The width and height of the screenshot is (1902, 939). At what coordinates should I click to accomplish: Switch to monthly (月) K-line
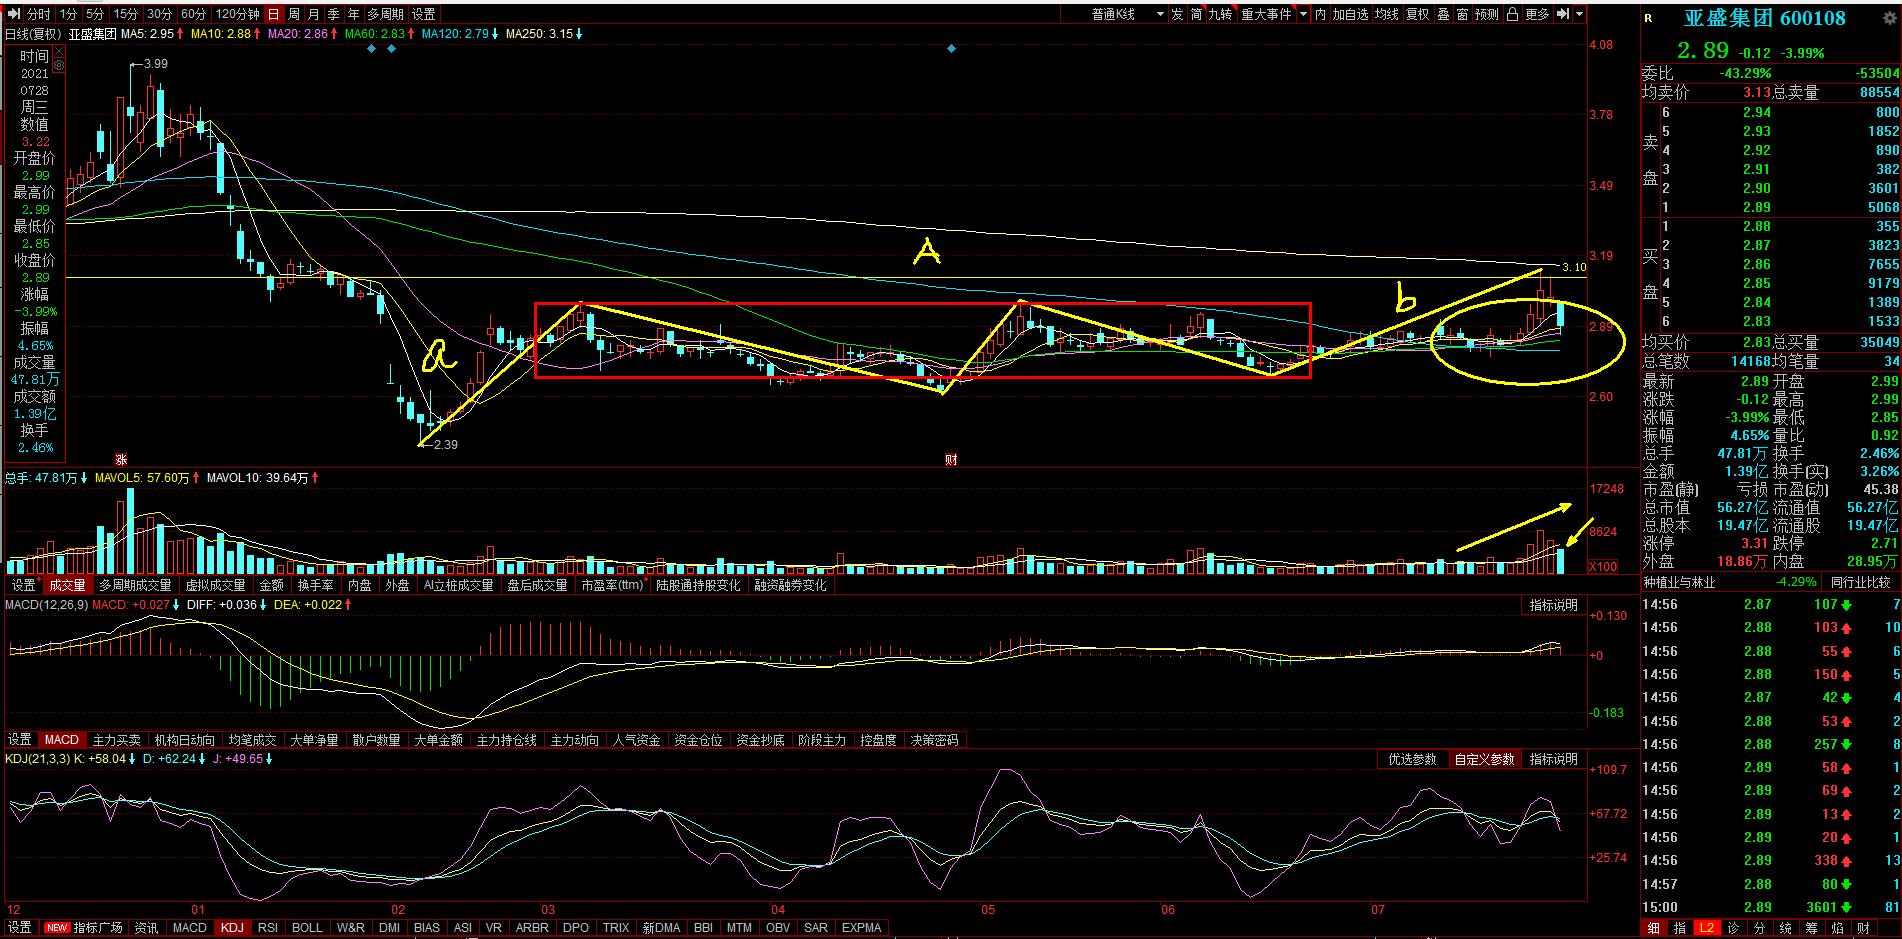tap(314, 14)
